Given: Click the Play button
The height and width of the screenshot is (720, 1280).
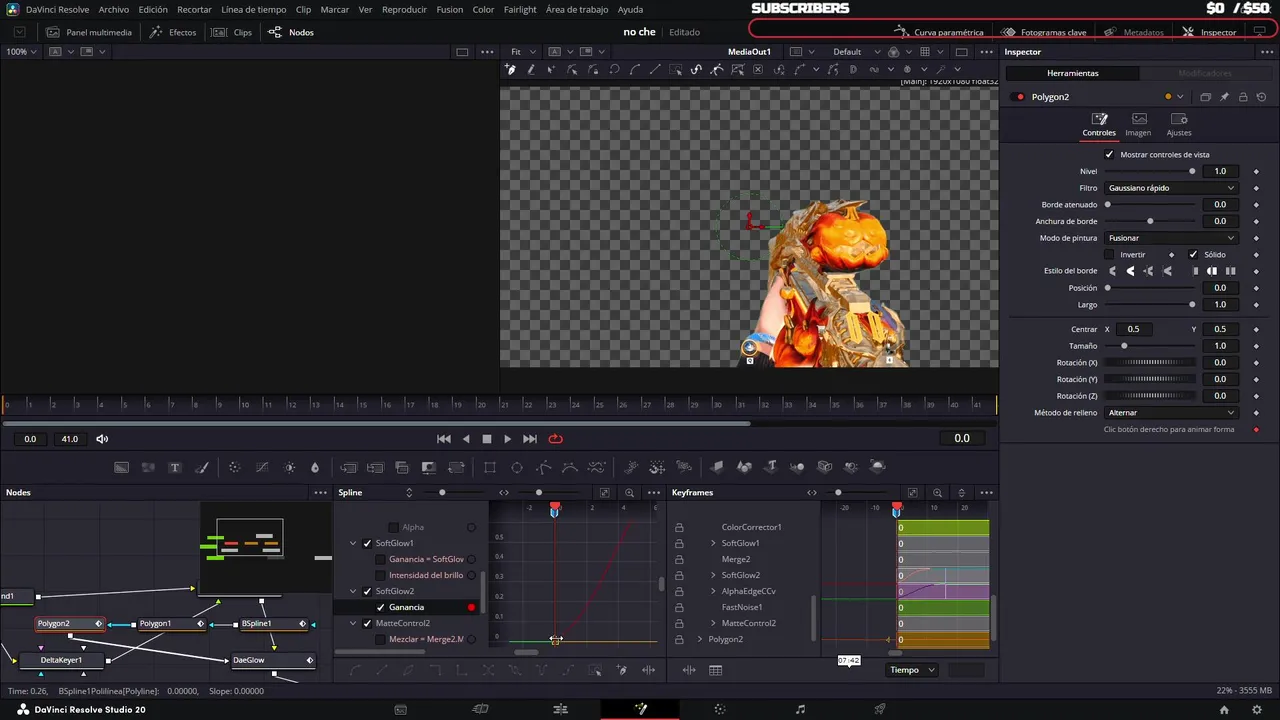Looking at the screenshot, I should pyautogui.click(x=507, y=439).
